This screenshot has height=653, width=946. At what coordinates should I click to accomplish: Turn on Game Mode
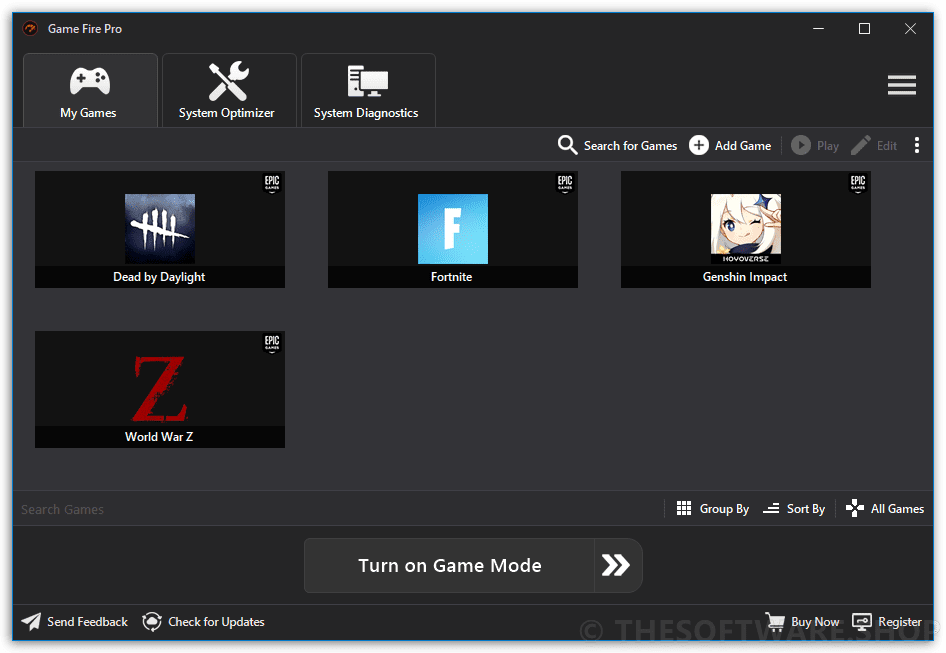449,565
